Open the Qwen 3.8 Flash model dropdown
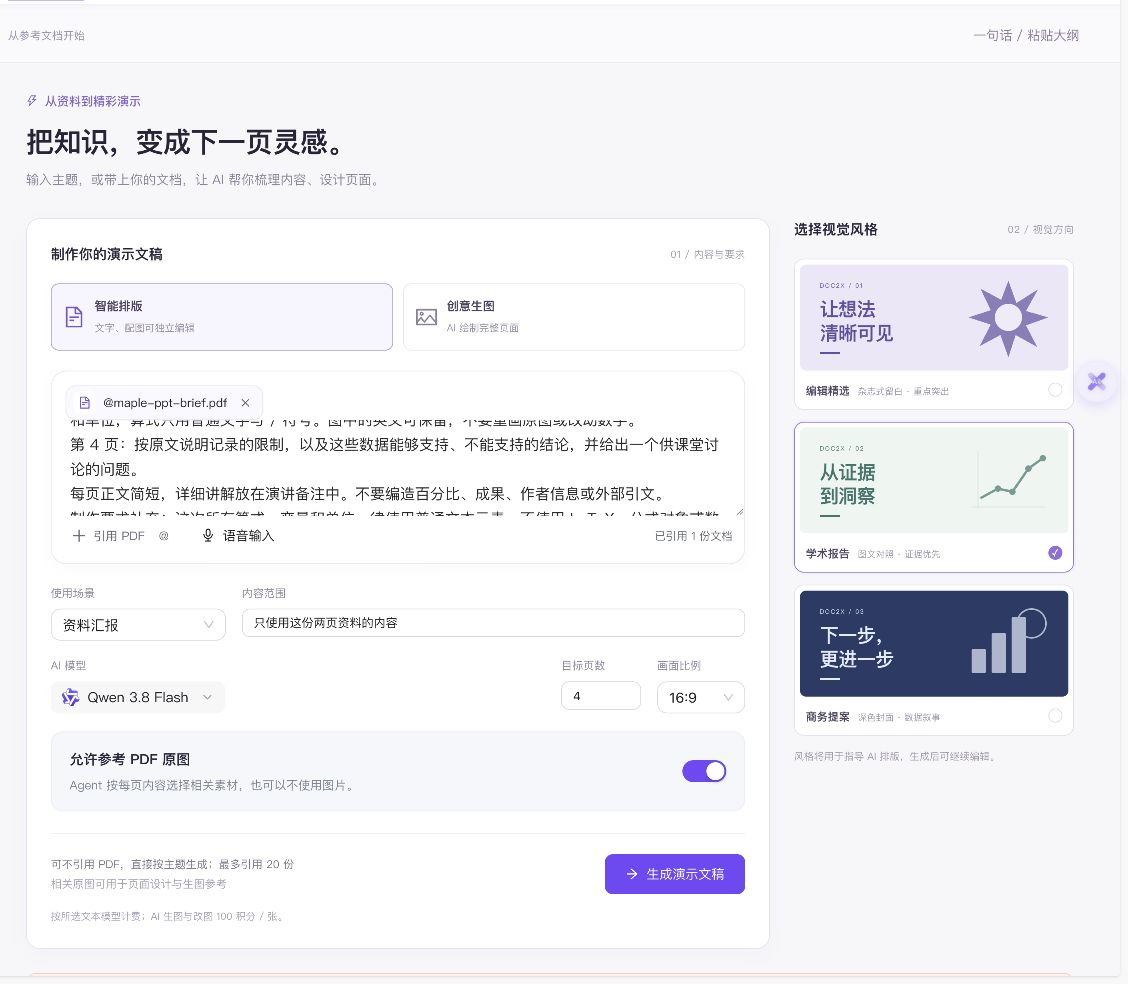This screenshot has height=984, width=1128. point(138,697)
